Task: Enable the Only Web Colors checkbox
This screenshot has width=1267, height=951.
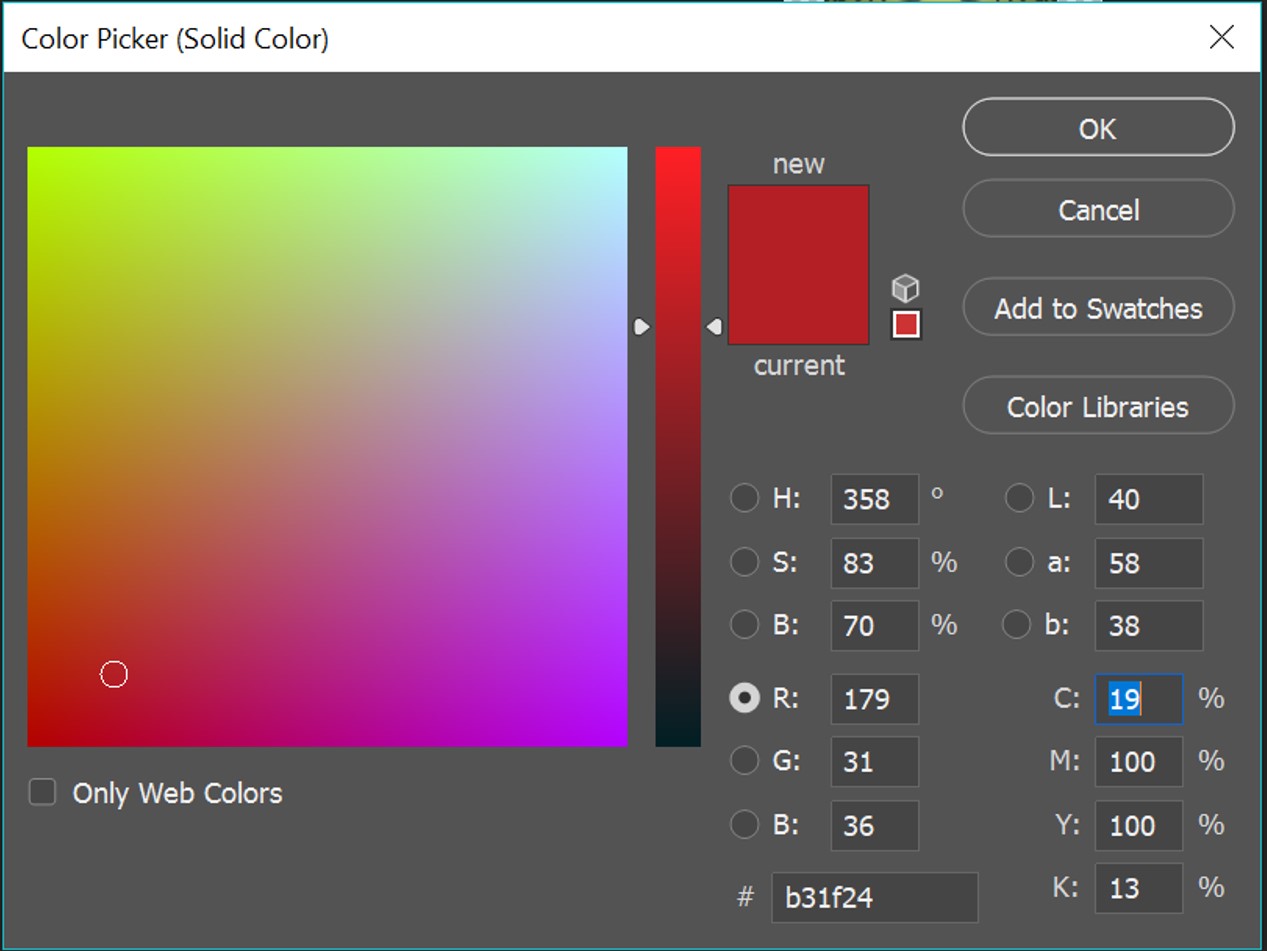Action: pos(42,793)
